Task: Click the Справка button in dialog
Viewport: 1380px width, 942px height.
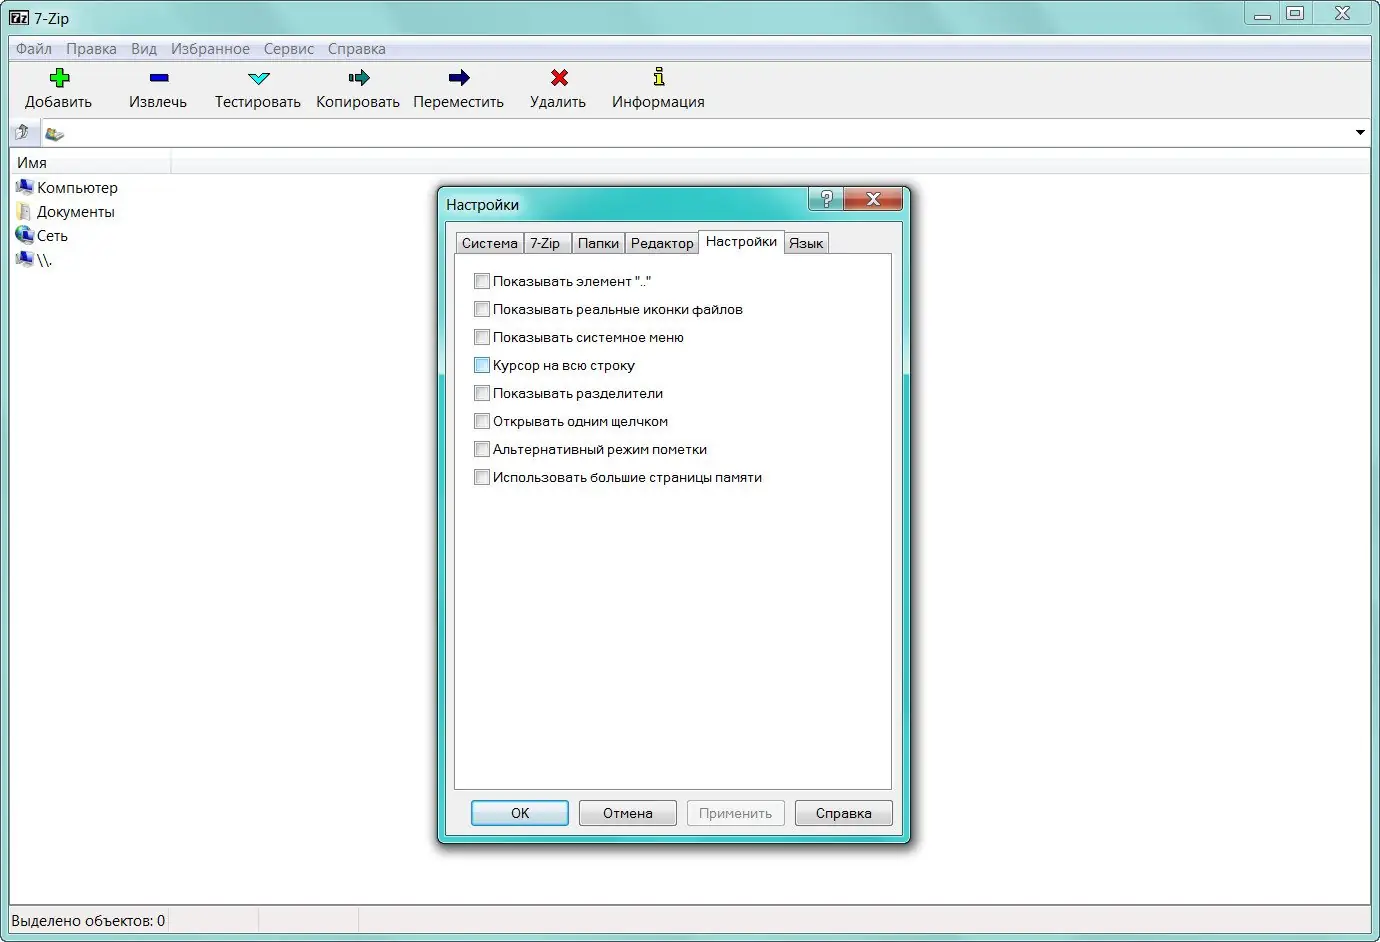Action: (844, 813)
